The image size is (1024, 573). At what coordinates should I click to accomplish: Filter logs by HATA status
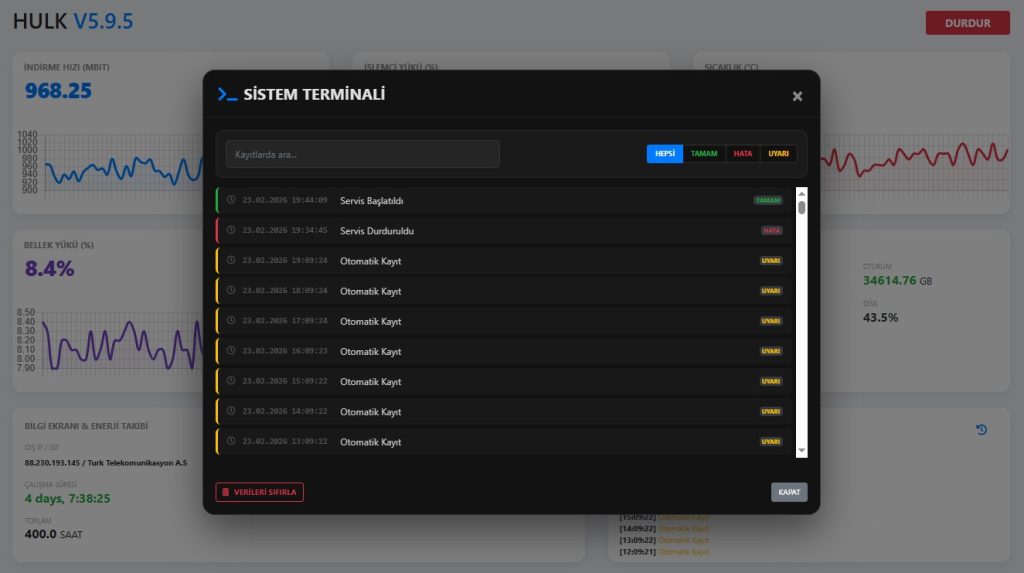tap(743, 154)
